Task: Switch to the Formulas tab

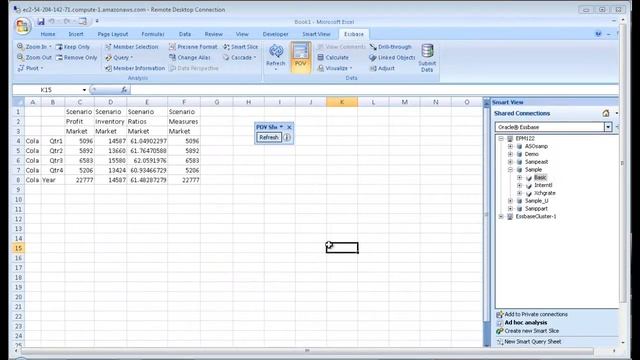Action: tap(153, 34)
